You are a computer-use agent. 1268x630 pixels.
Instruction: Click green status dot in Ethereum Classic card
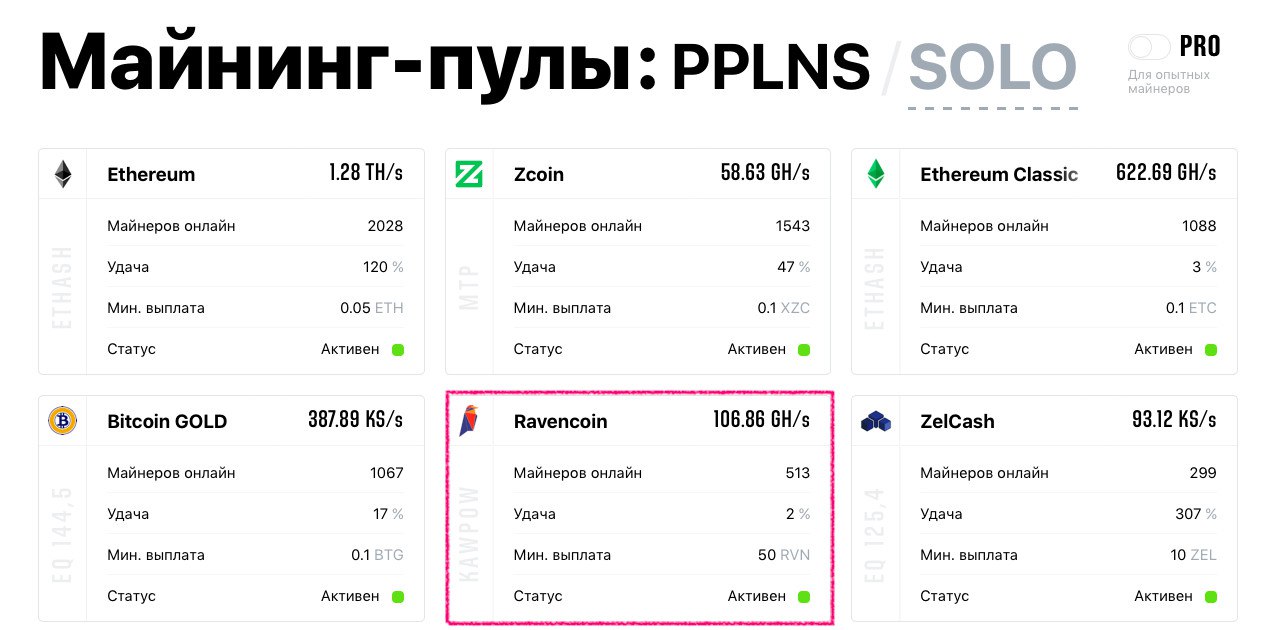pyautogui.click(x=1211, y=350)
